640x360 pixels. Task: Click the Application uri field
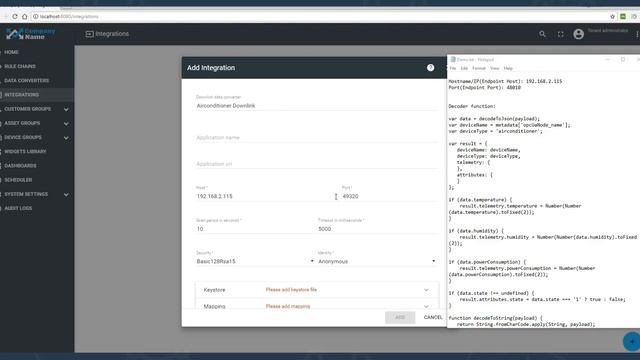(316, 164)
